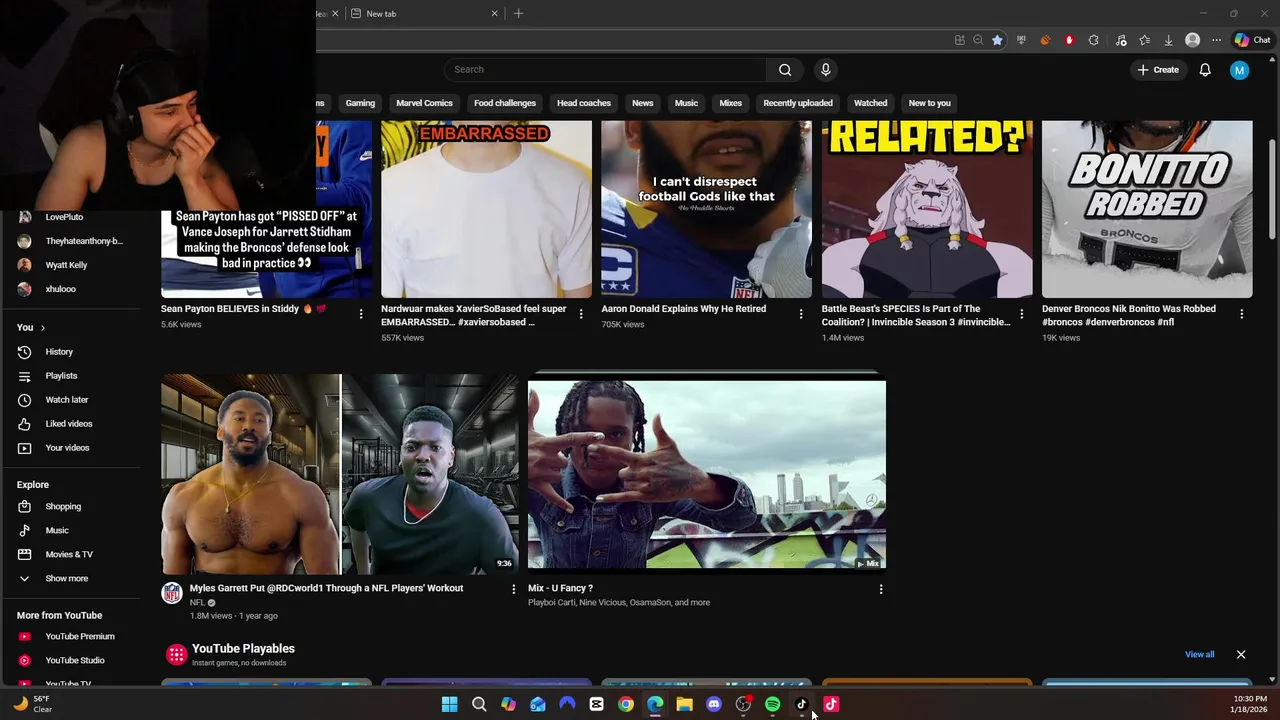Open browser settings and more ellipsis
Image resolution: width=1280 pixels, height=720 pixels.
pyautogui.click(x=1216, y=40)
